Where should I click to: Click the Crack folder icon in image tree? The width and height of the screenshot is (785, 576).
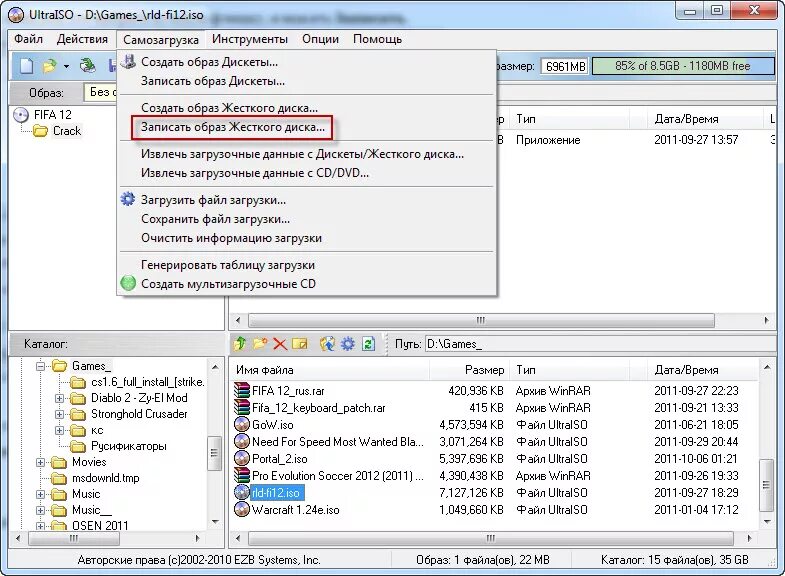click(40, 131)
